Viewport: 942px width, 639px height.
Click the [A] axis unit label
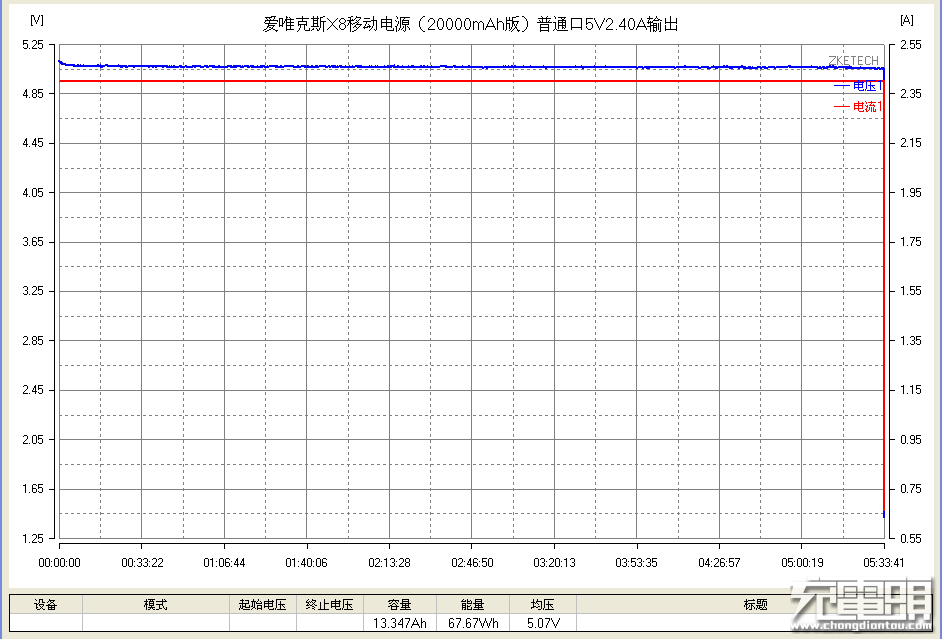point(907,20)
